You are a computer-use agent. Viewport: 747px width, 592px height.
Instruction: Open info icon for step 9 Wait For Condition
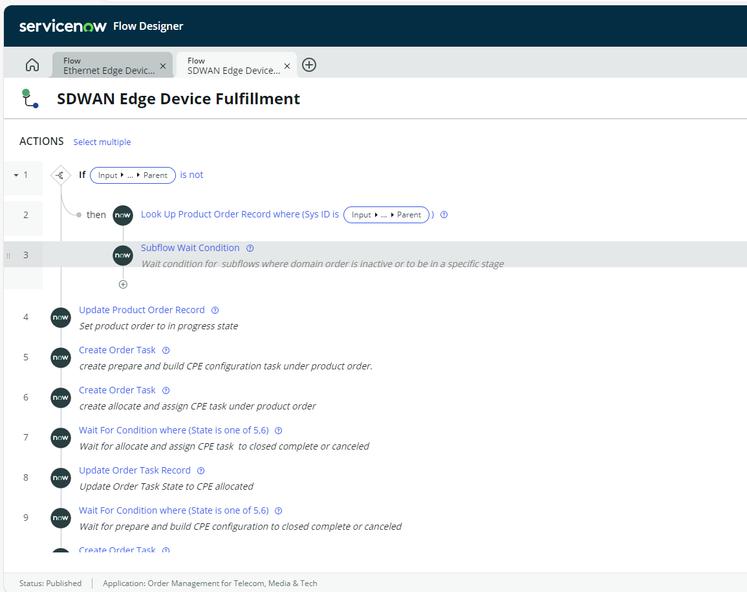click(279, 511)
